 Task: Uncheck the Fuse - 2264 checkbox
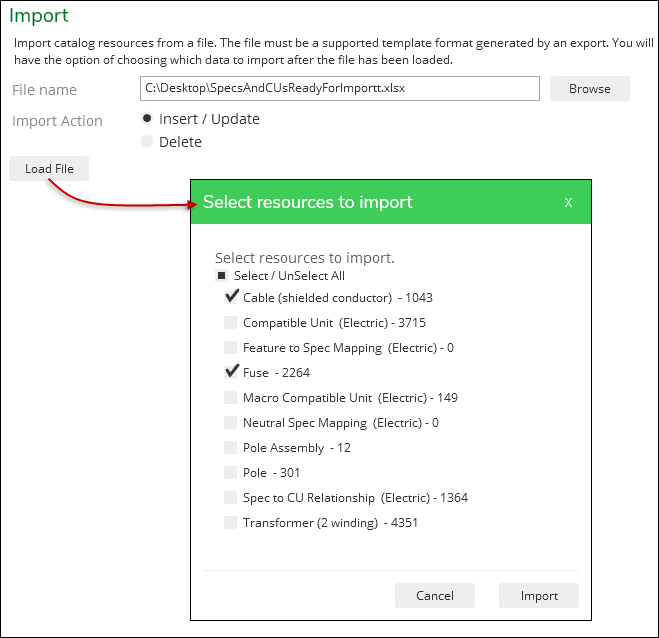point(231,372)
